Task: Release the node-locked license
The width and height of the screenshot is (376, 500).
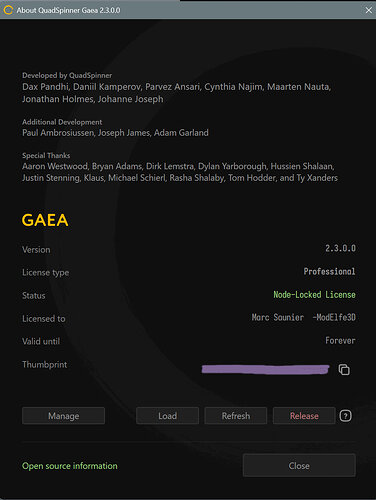Action: click(304, 416)
